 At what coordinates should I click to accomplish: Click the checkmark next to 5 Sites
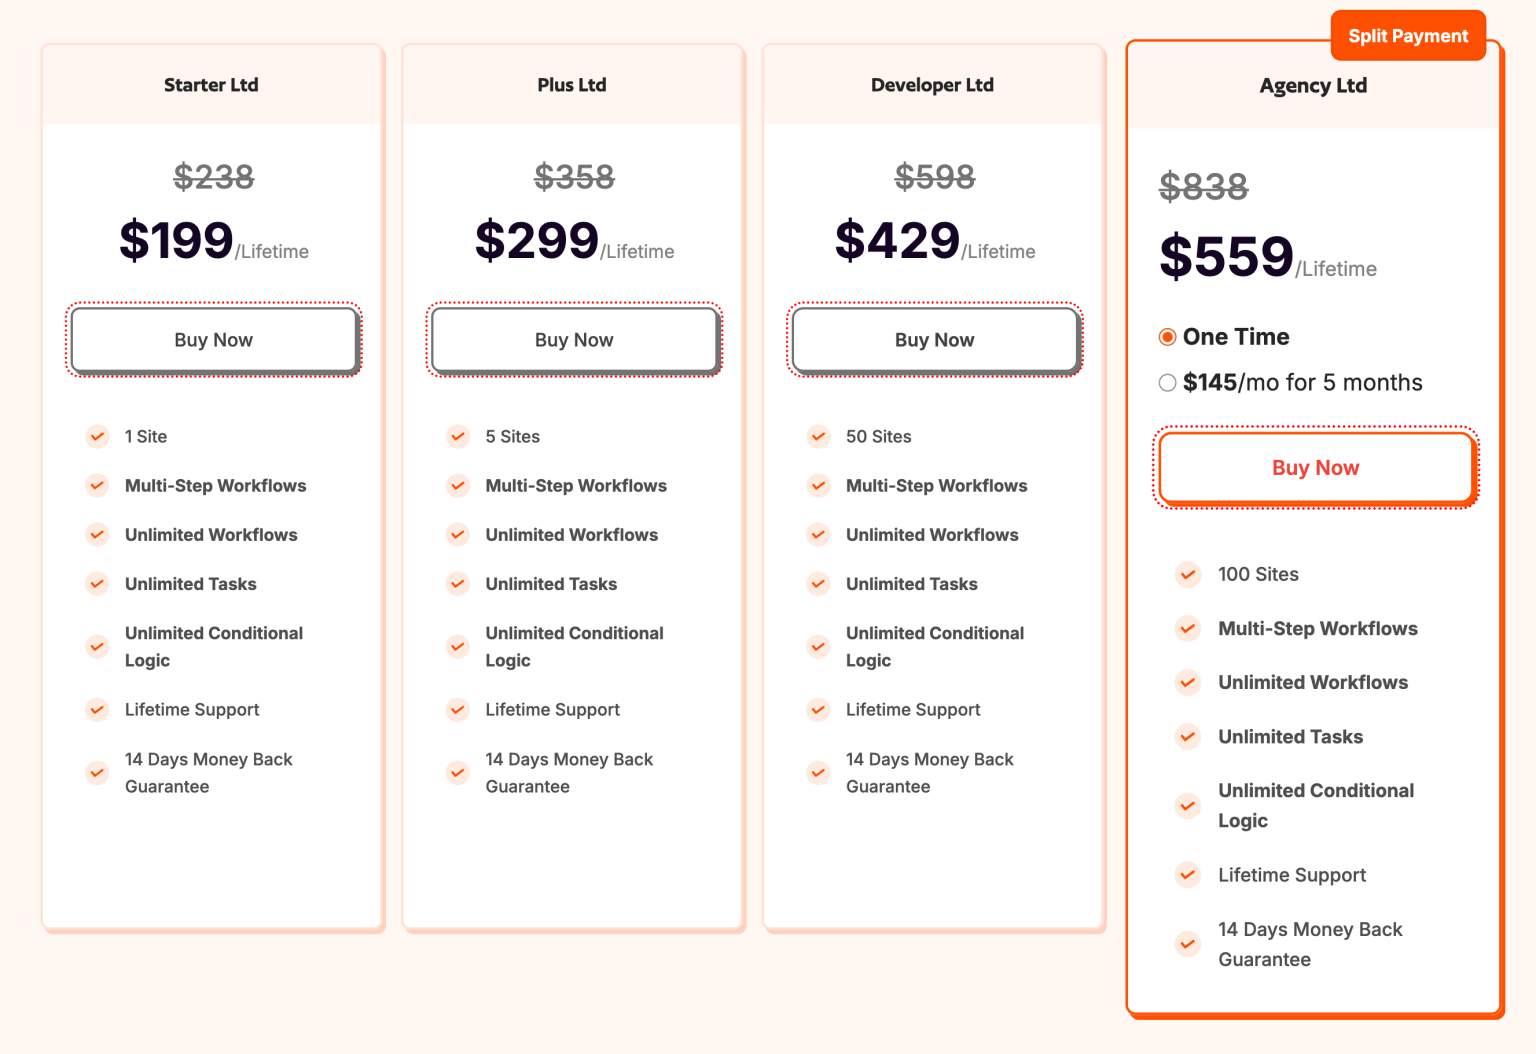point(458,437)
